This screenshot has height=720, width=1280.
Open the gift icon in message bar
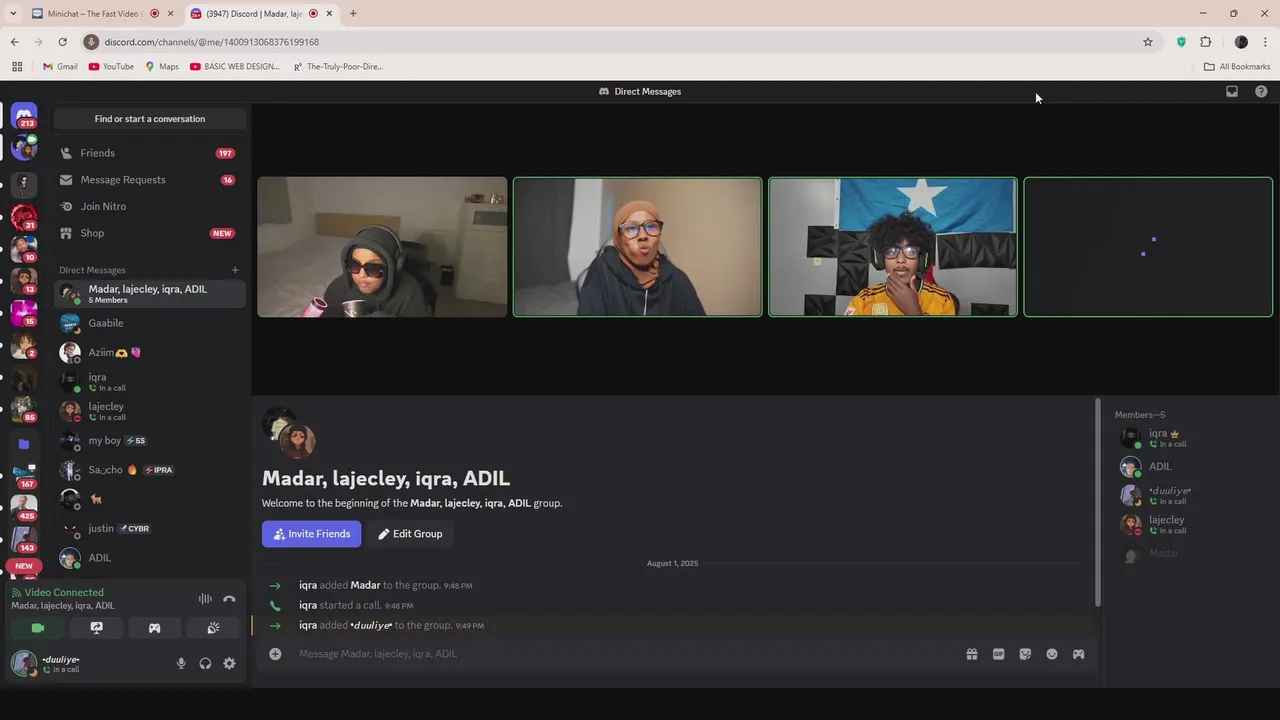[x=971, y=654]
